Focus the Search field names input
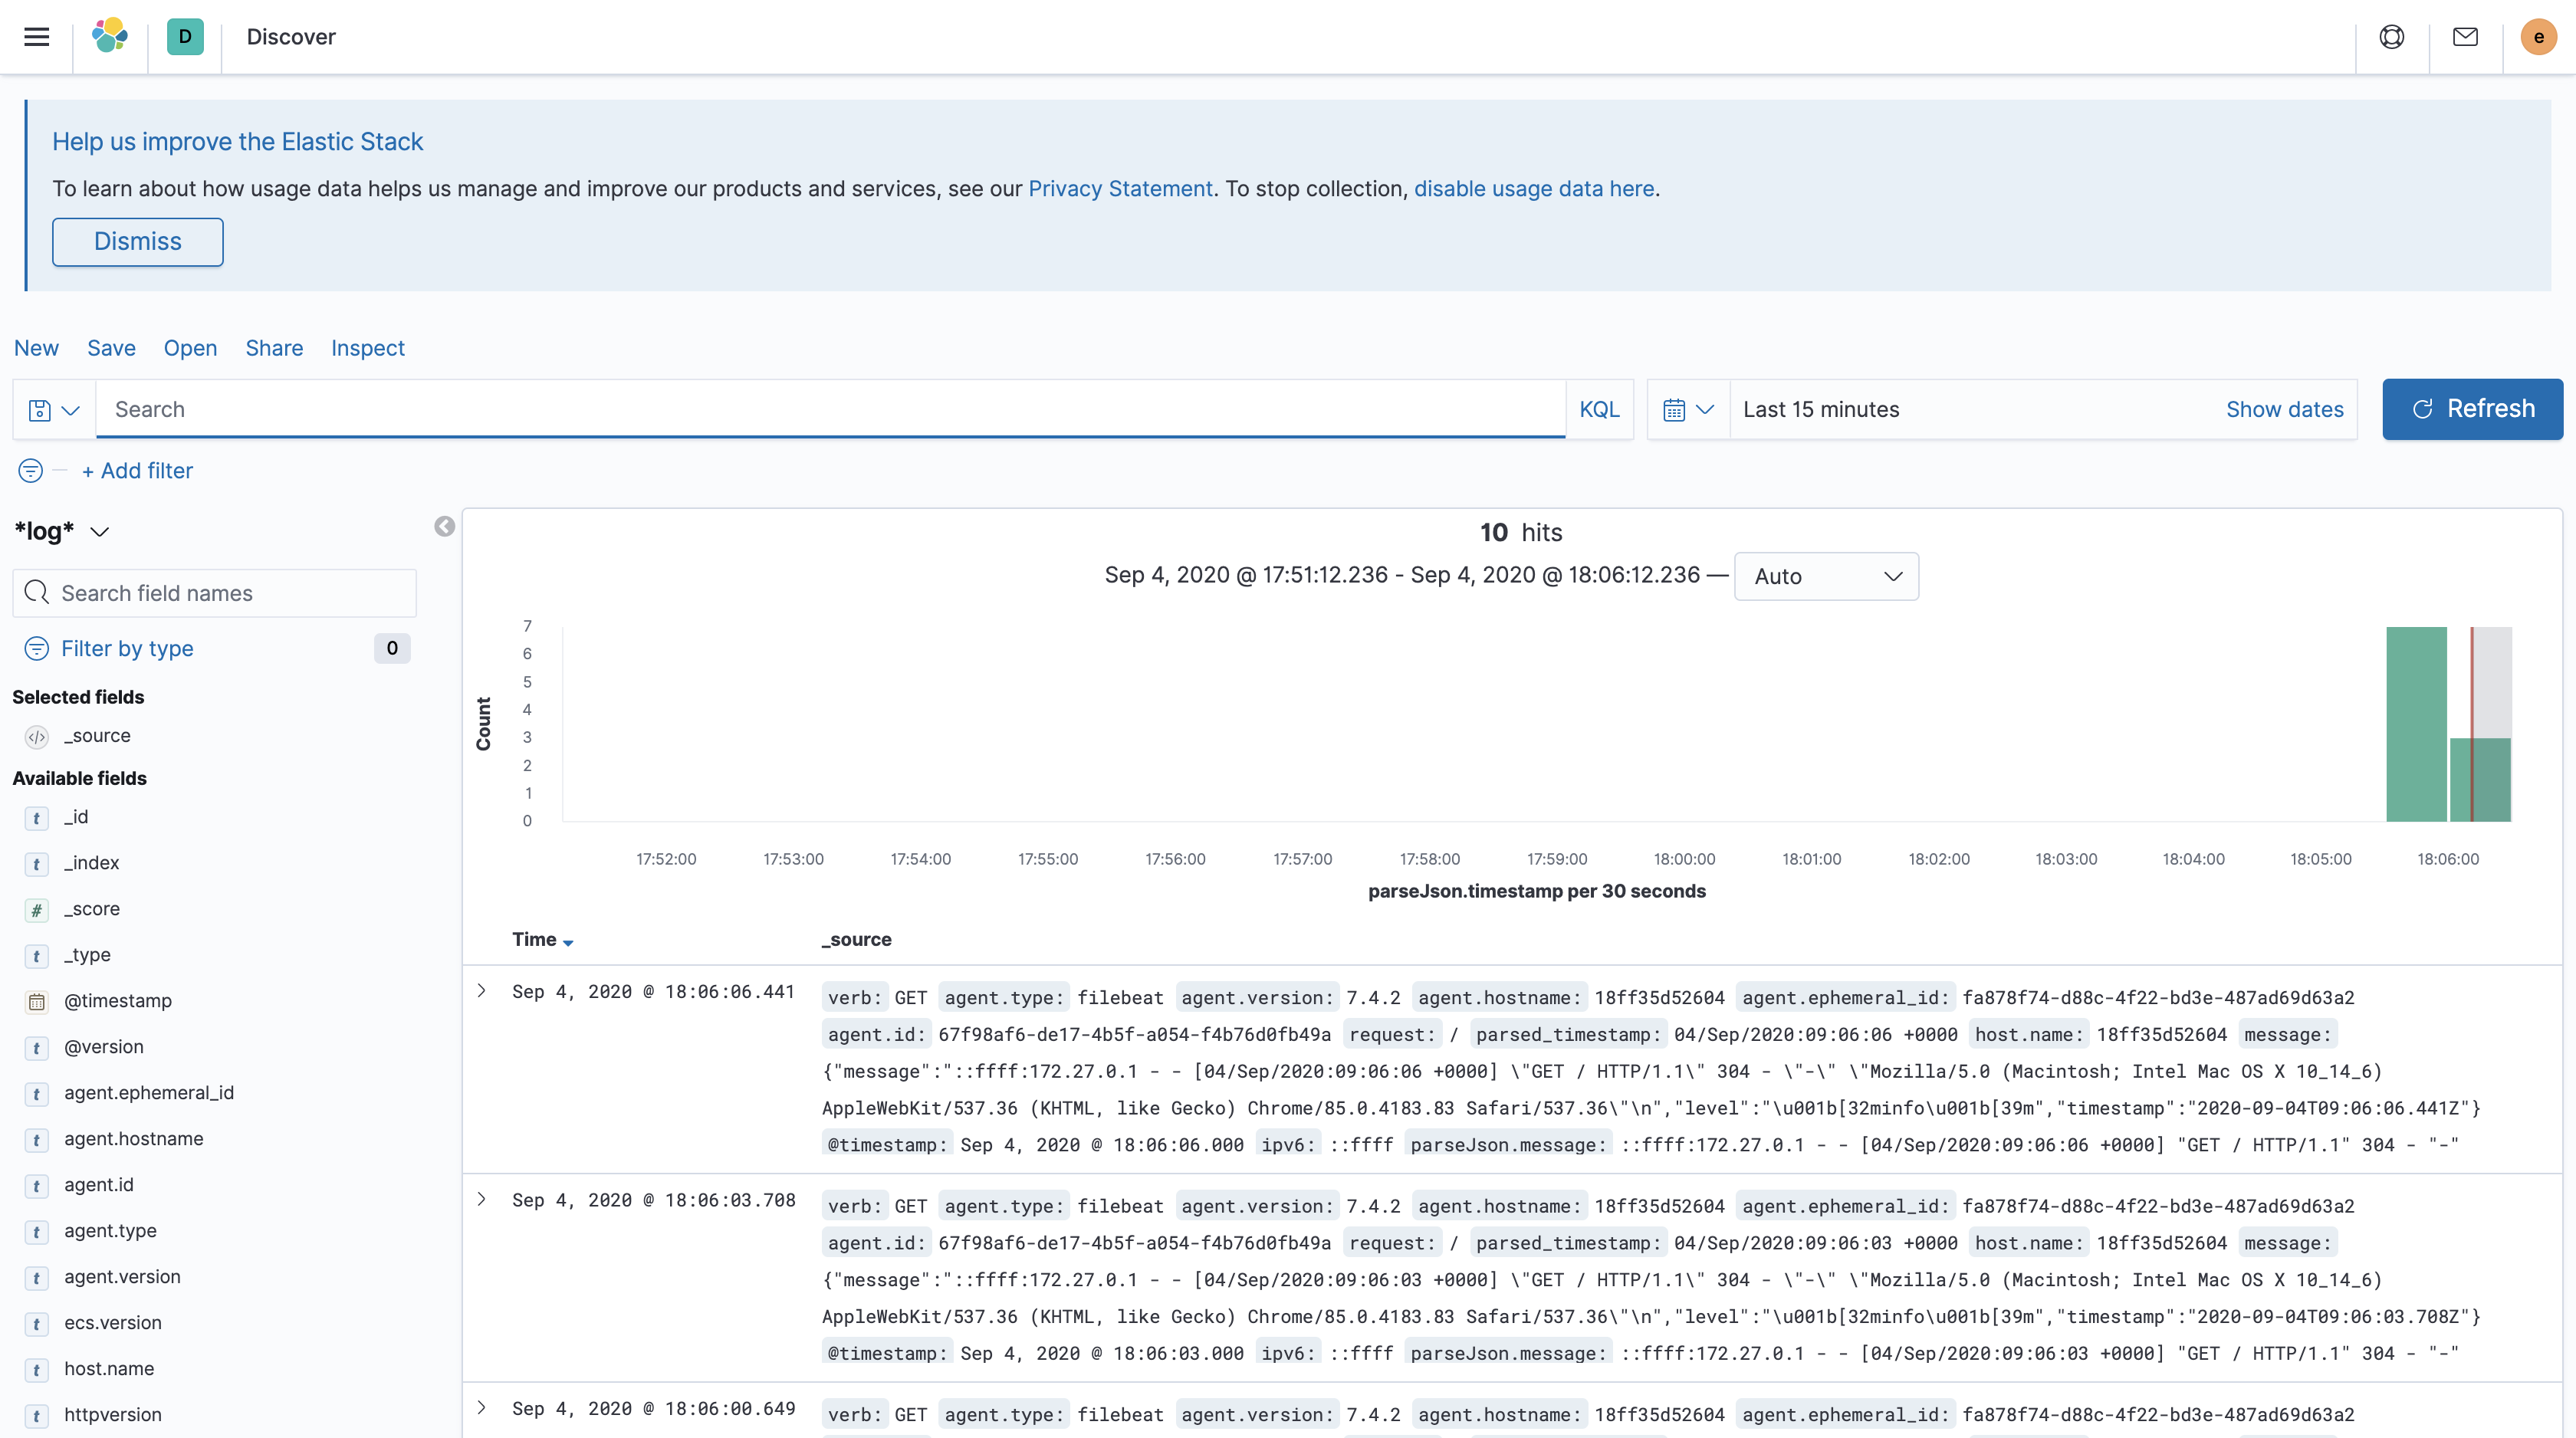Screen dimensions: 2576x1438 tap(215, 593)
